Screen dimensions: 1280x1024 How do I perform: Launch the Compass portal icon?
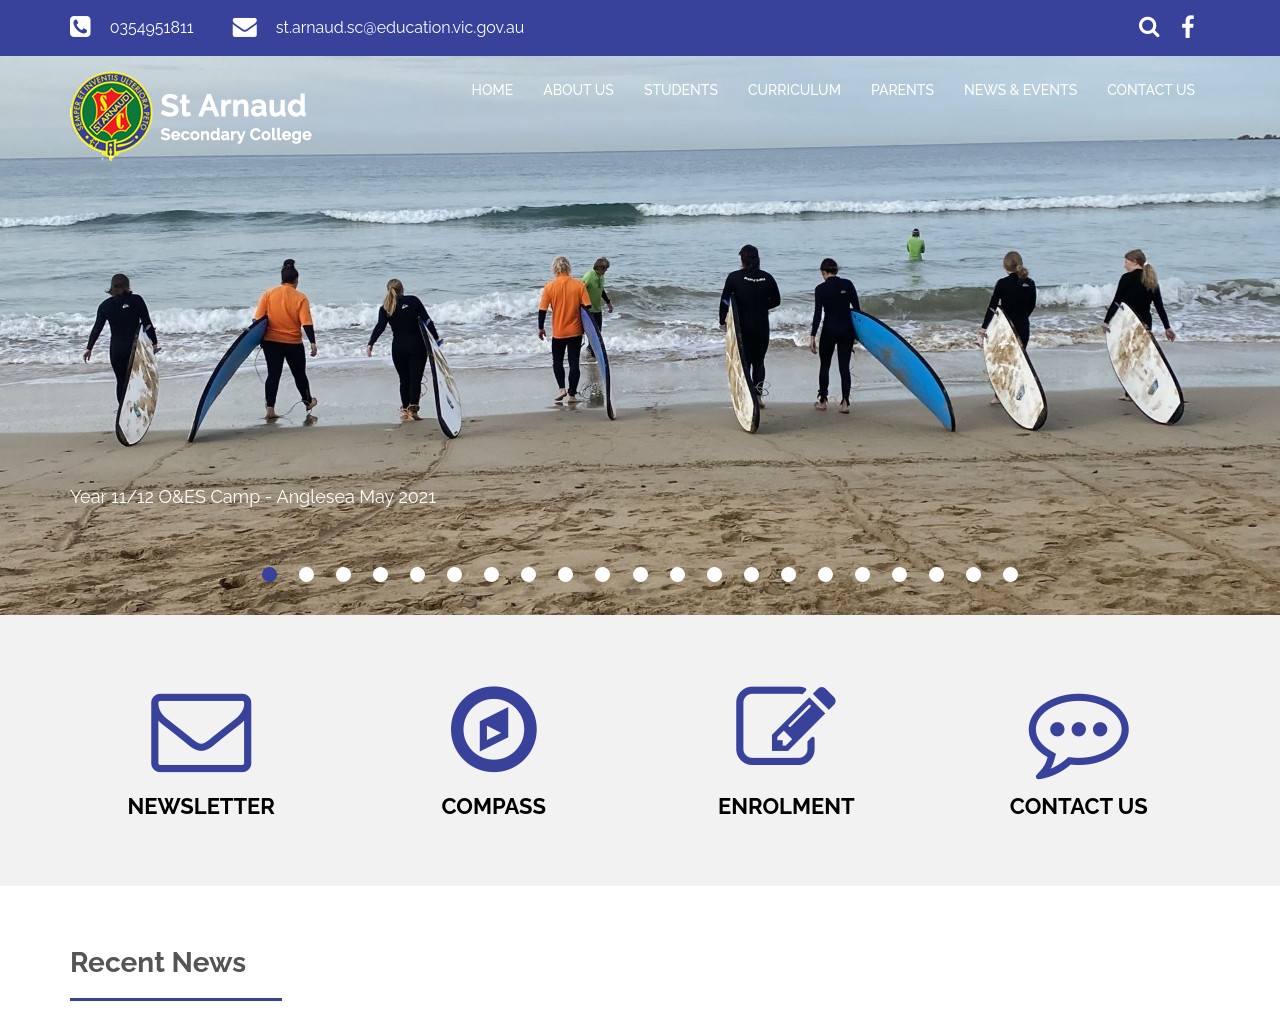tap(493, 729)
